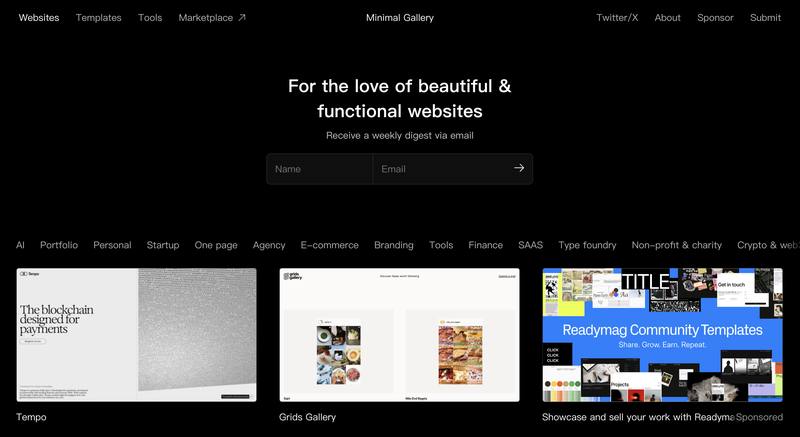800x437 pixels.
Task: Filter by Personal category
Action: [112, 245]
